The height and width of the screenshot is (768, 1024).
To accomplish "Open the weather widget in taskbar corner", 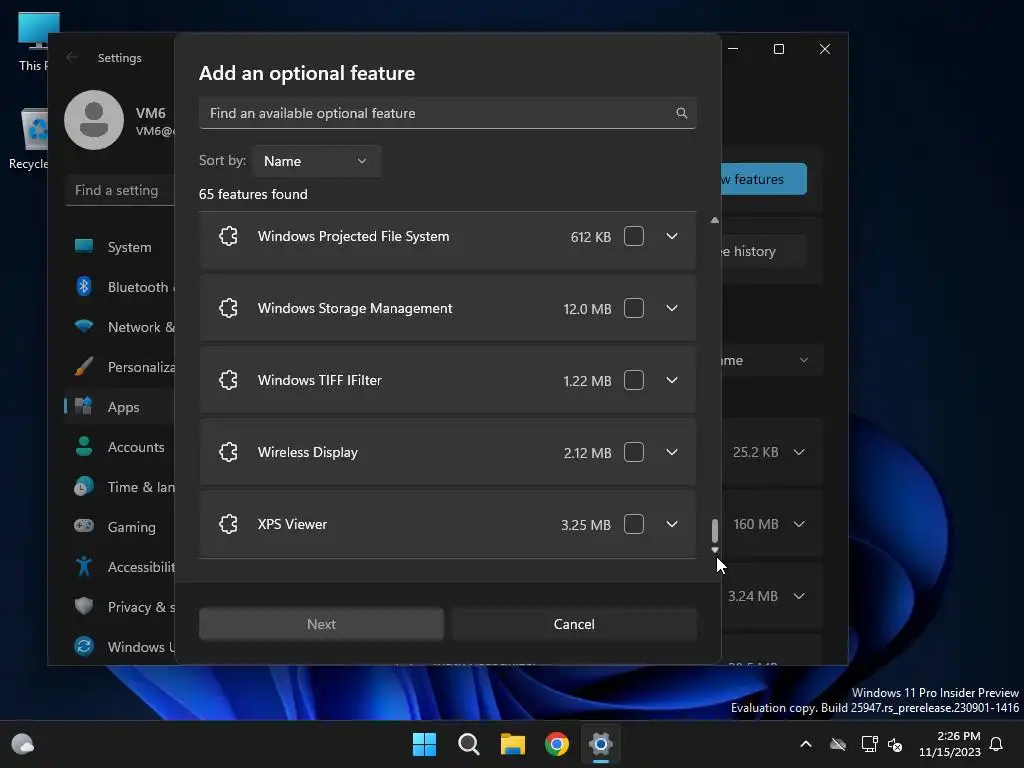I will click(23, 744).
